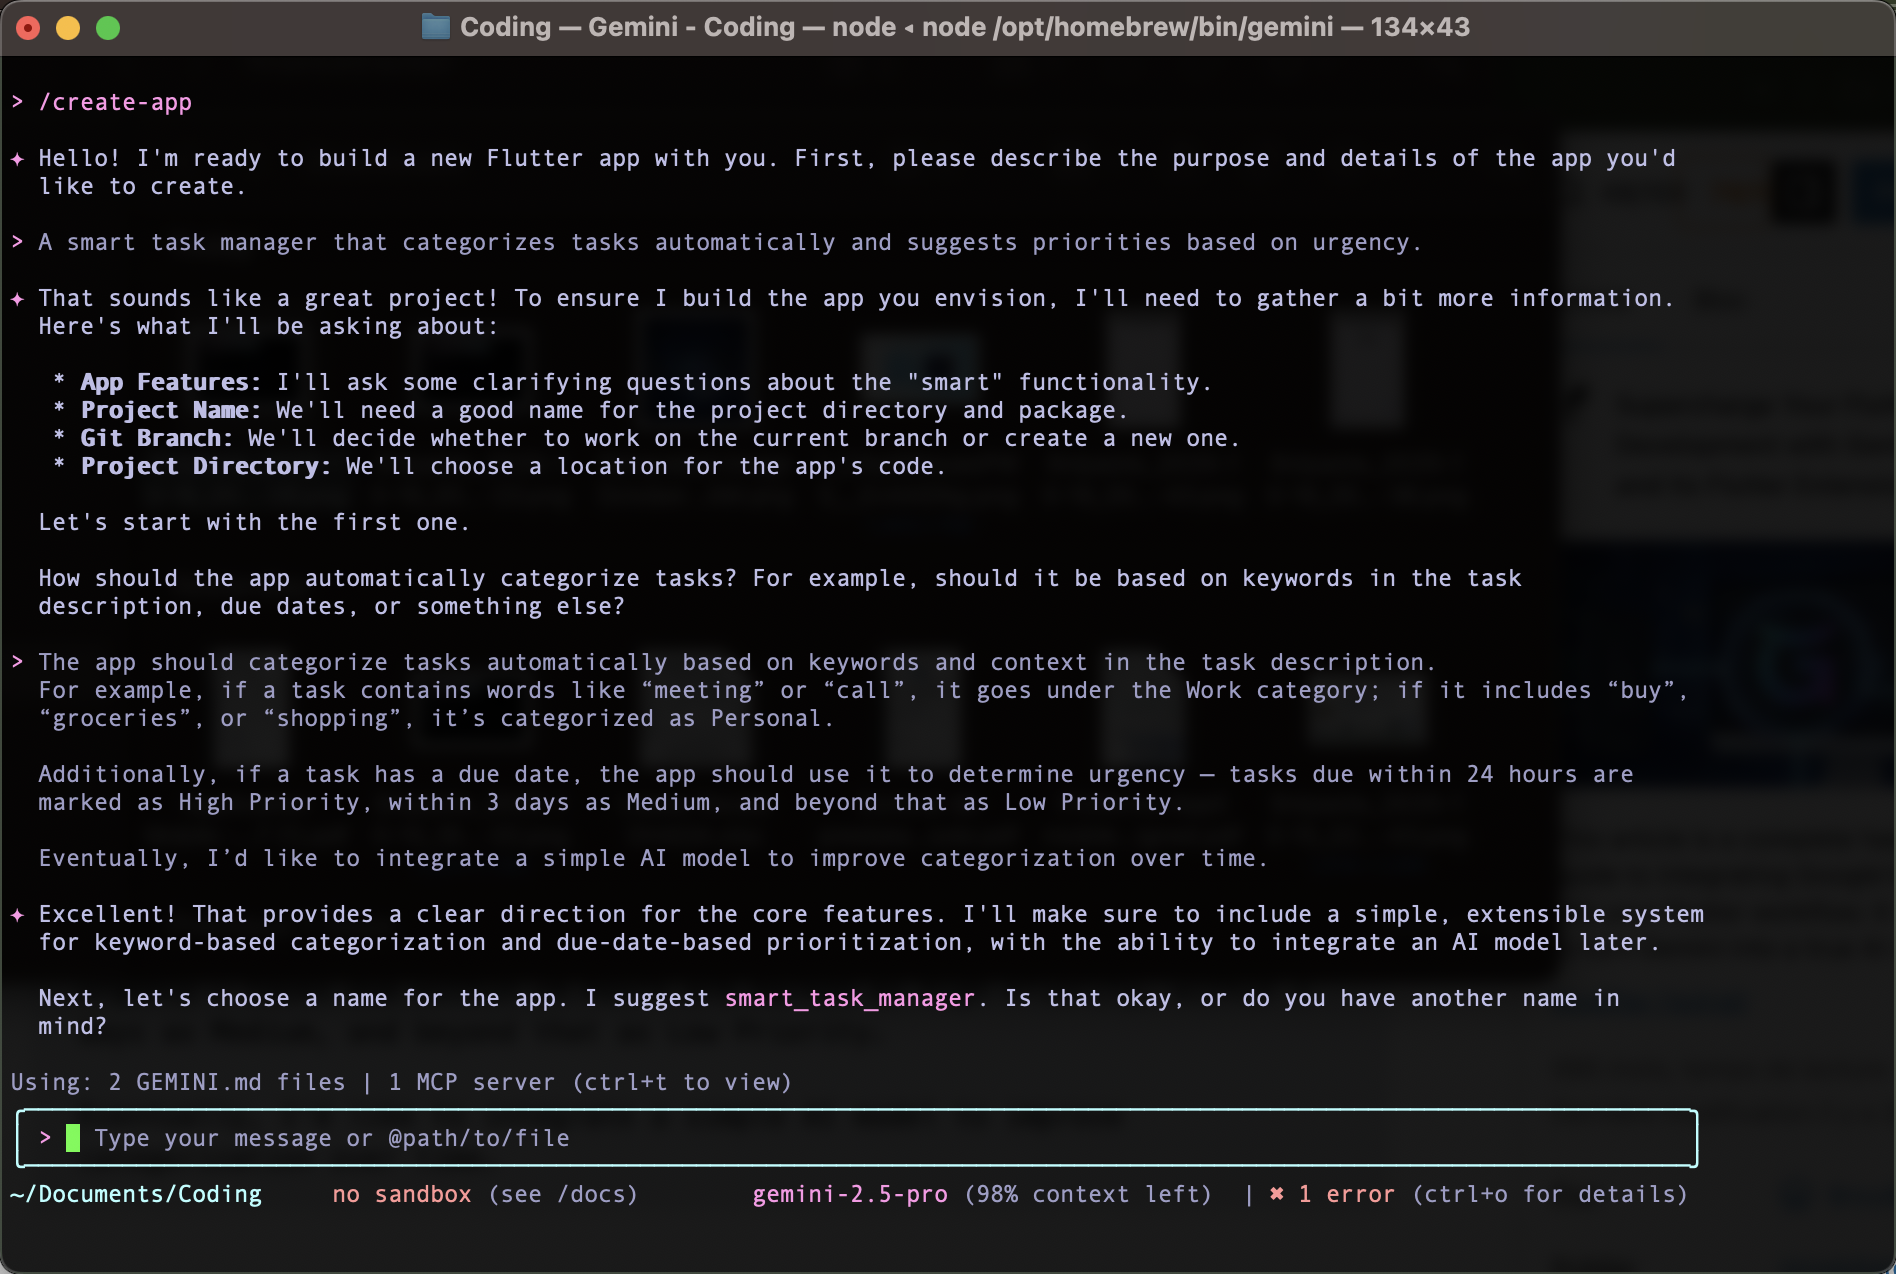Click the green cursor block in the input

73,1138
